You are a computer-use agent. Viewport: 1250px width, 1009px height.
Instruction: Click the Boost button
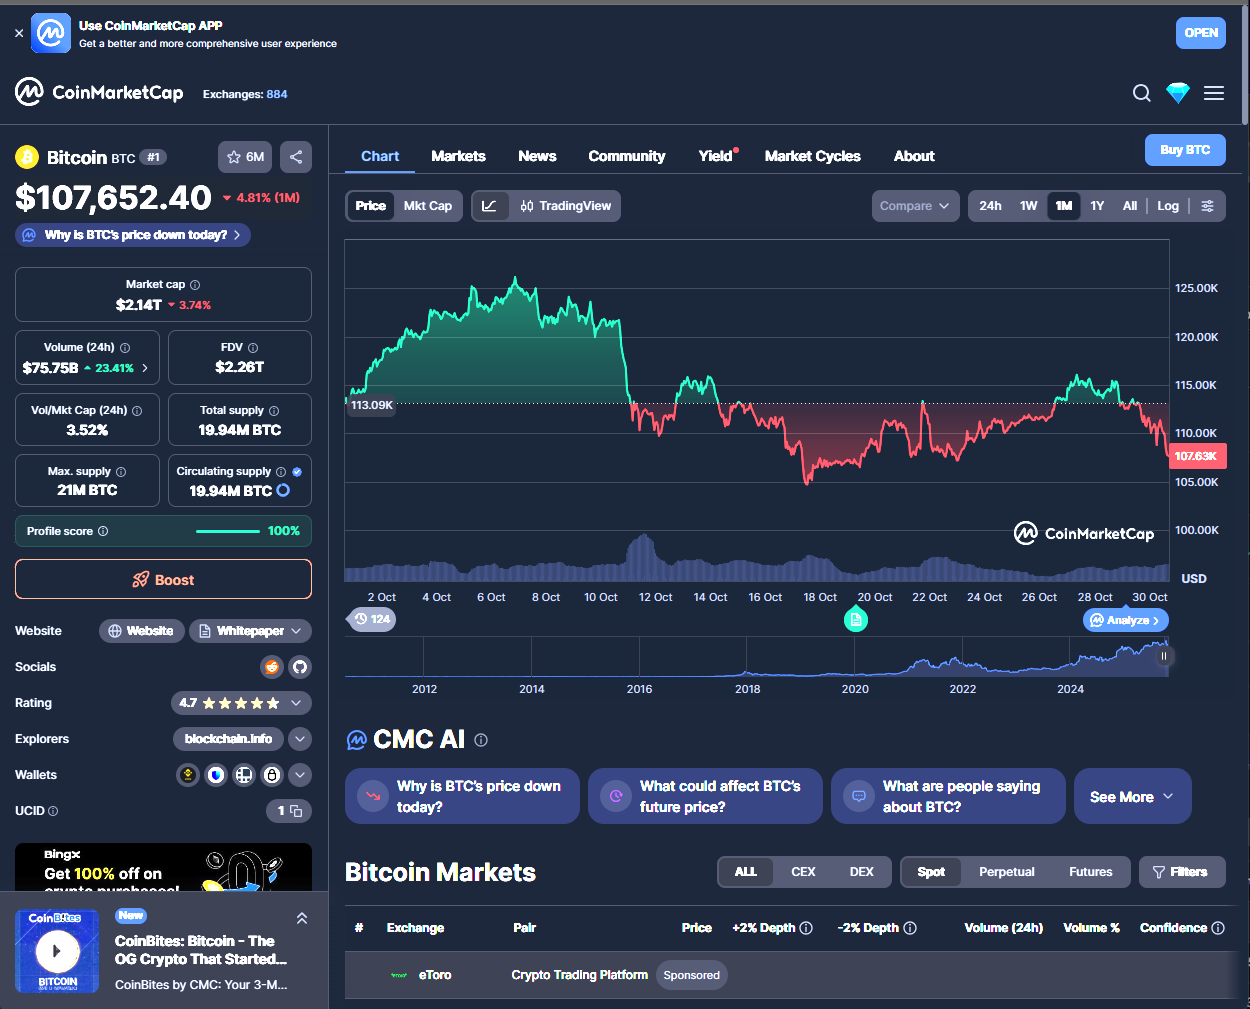pos(163,580)
